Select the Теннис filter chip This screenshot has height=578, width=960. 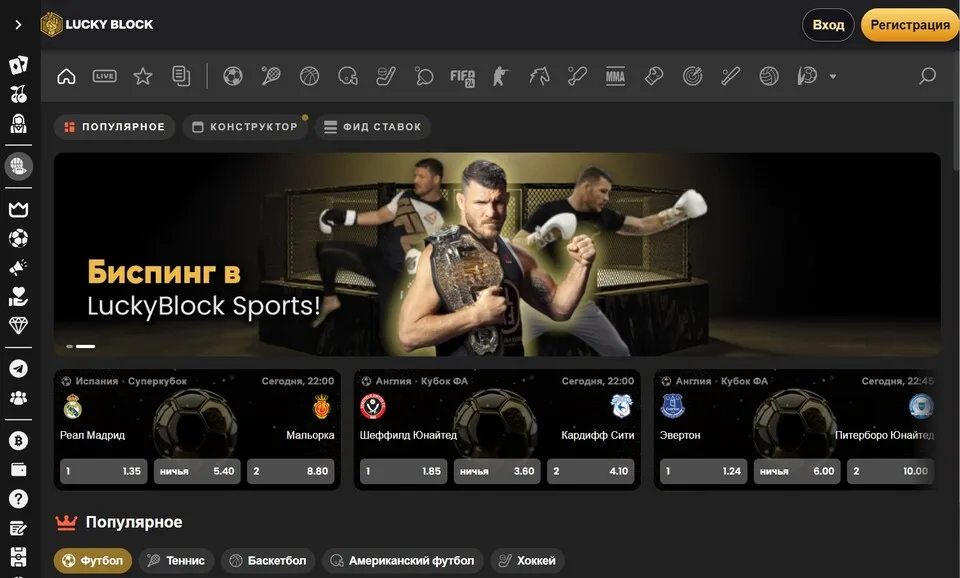[176, 561]
